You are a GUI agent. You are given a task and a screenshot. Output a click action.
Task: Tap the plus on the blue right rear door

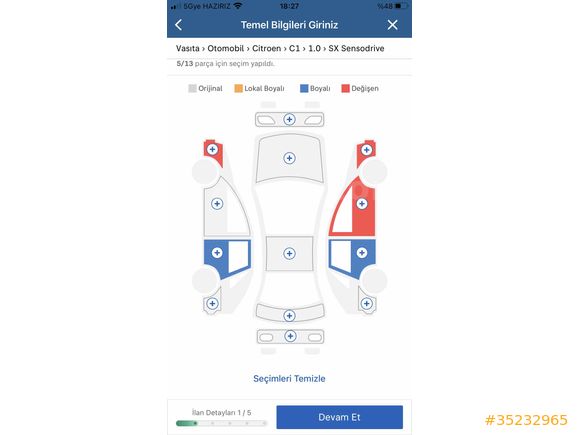point(362,253)
